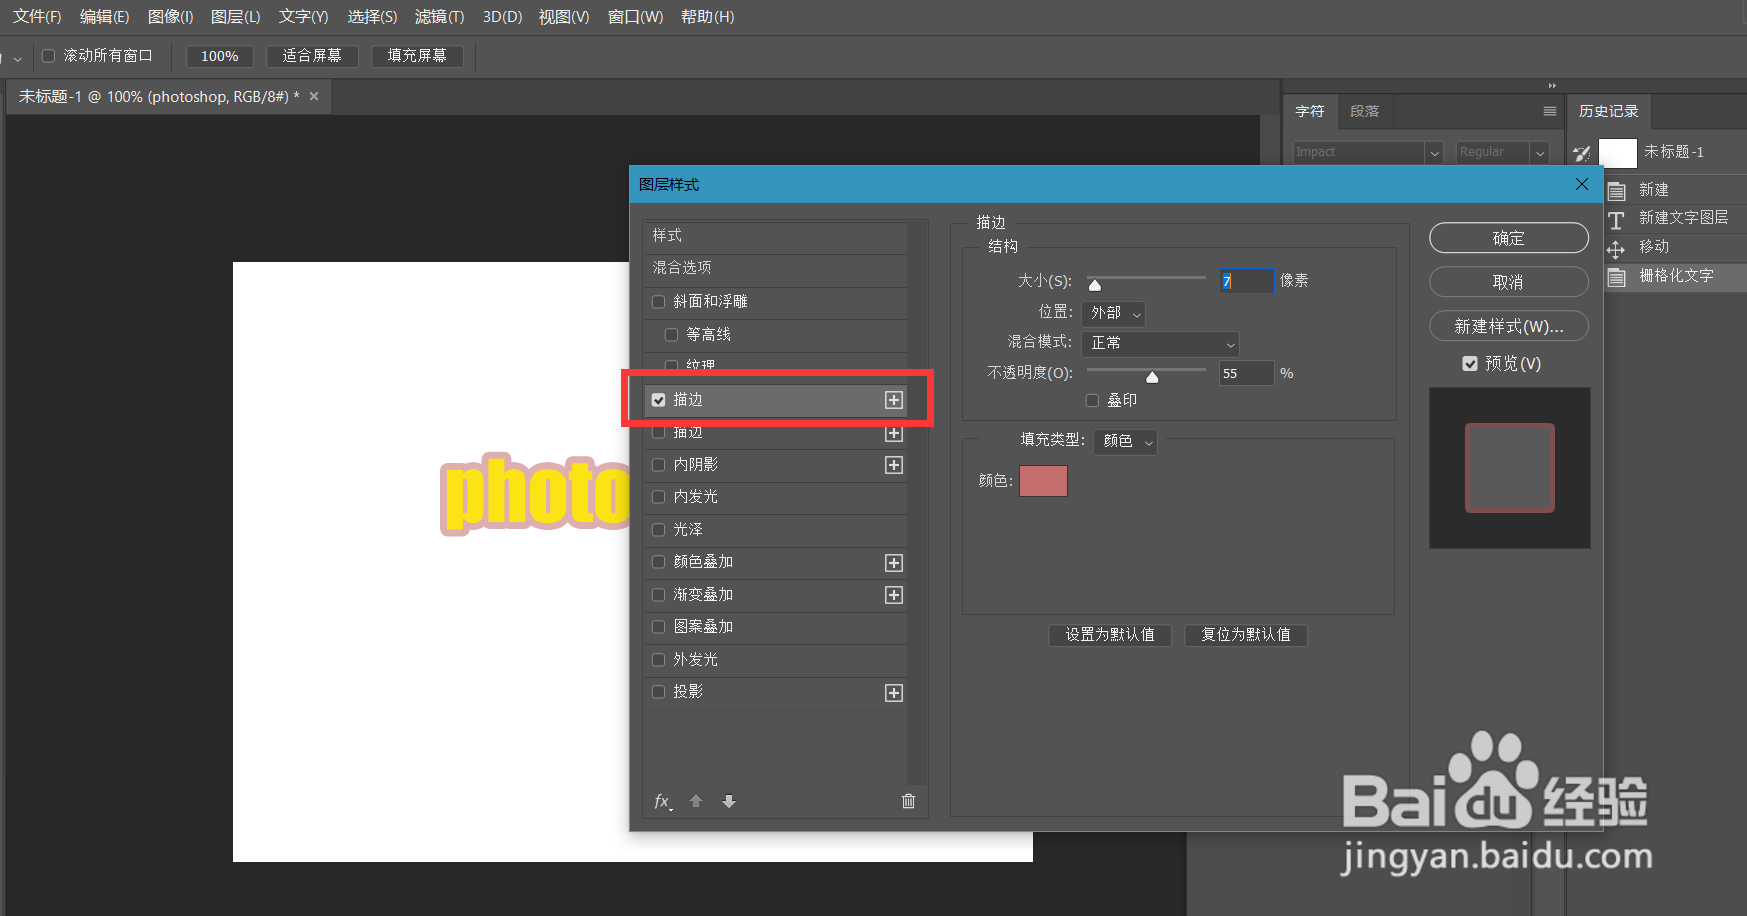The width and height of the screenshot is (1747, 916).
Task: Toggle the 预览(V) checkbox
Action: pos(1470,363)
